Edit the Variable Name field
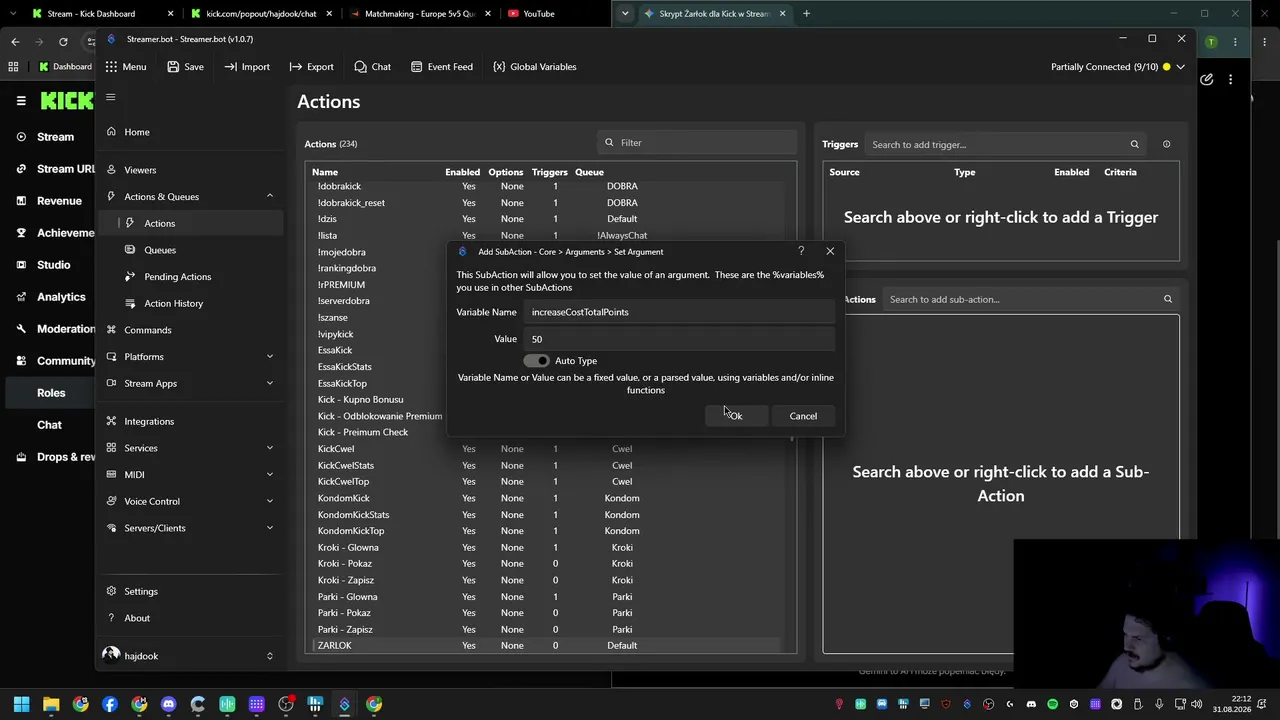The height and width of the screenshot is (720, 1280). [x=680, y=312]
